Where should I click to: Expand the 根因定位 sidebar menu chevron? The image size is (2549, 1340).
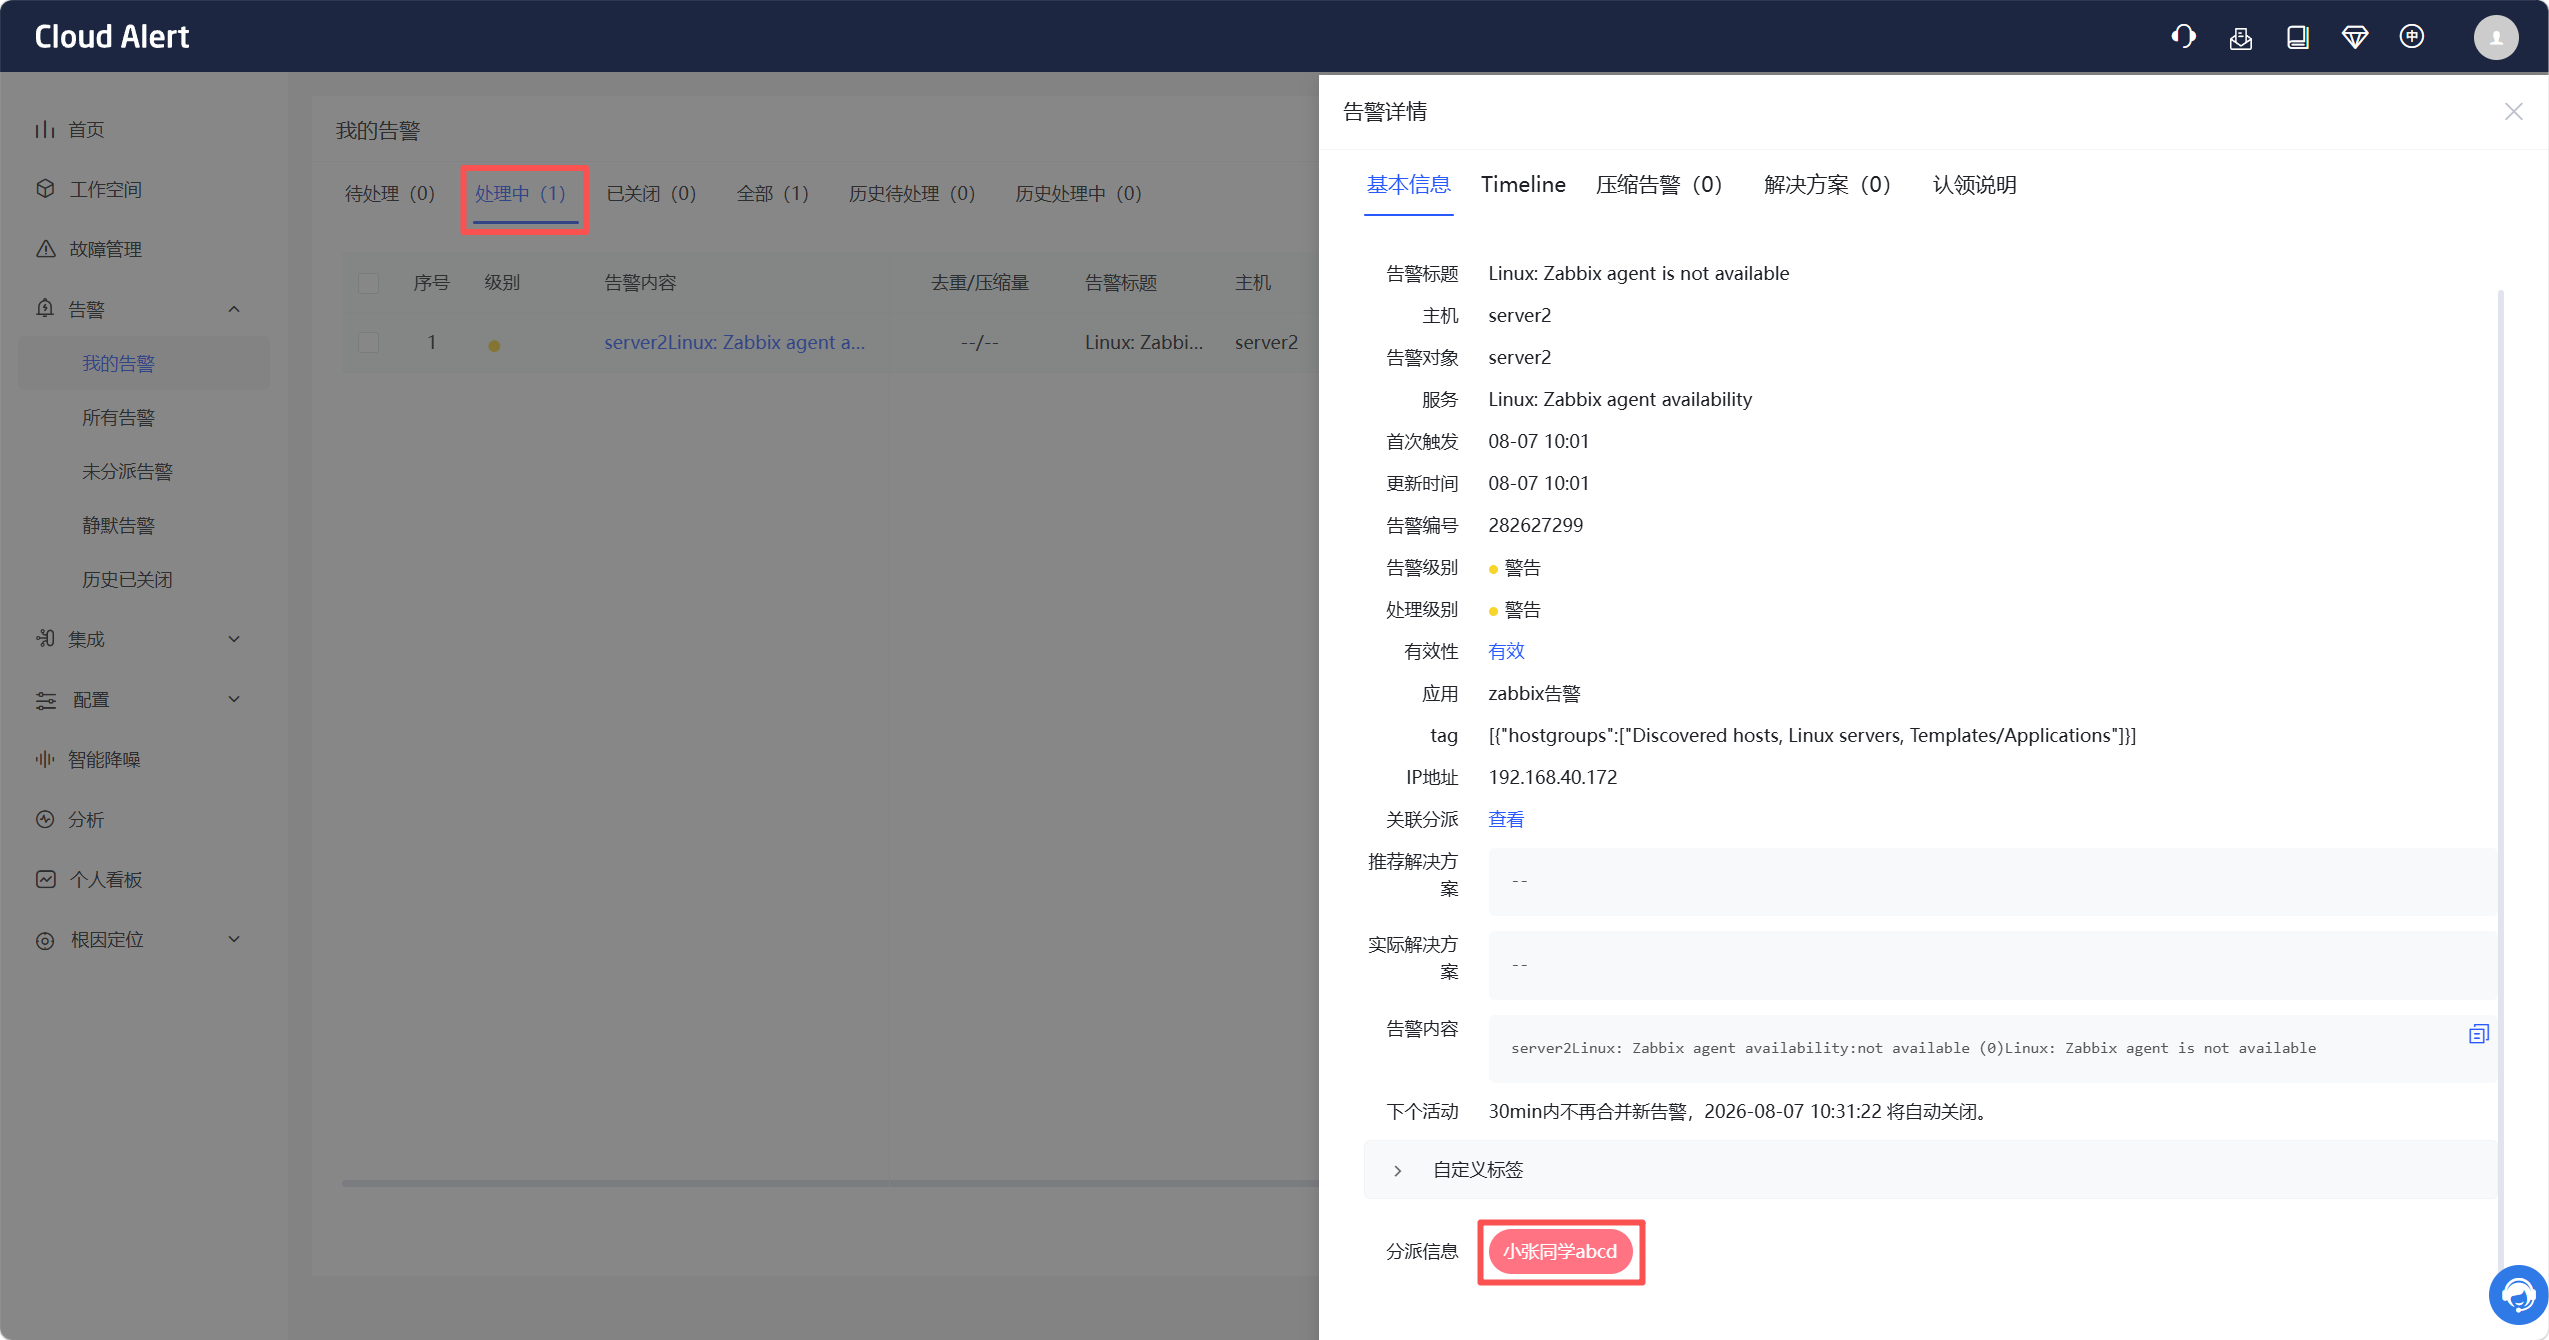tap(234, 939)
